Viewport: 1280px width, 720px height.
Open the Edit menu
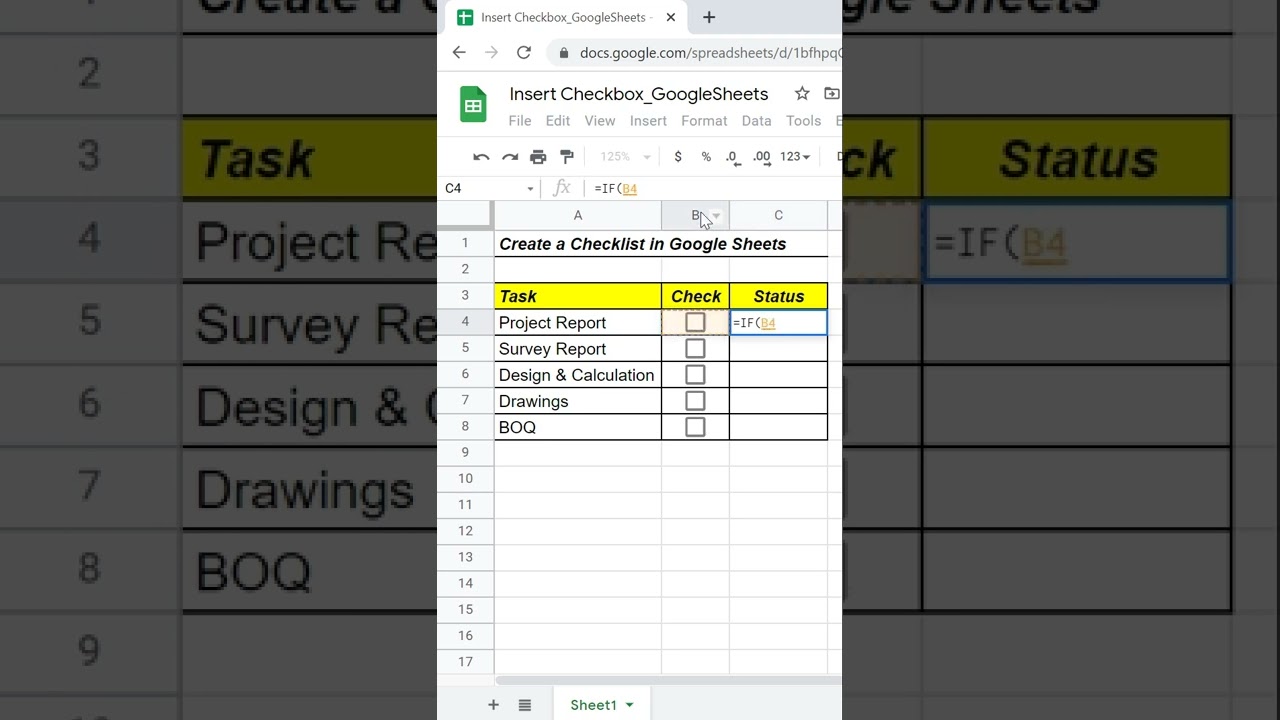[x=558, y=121]
